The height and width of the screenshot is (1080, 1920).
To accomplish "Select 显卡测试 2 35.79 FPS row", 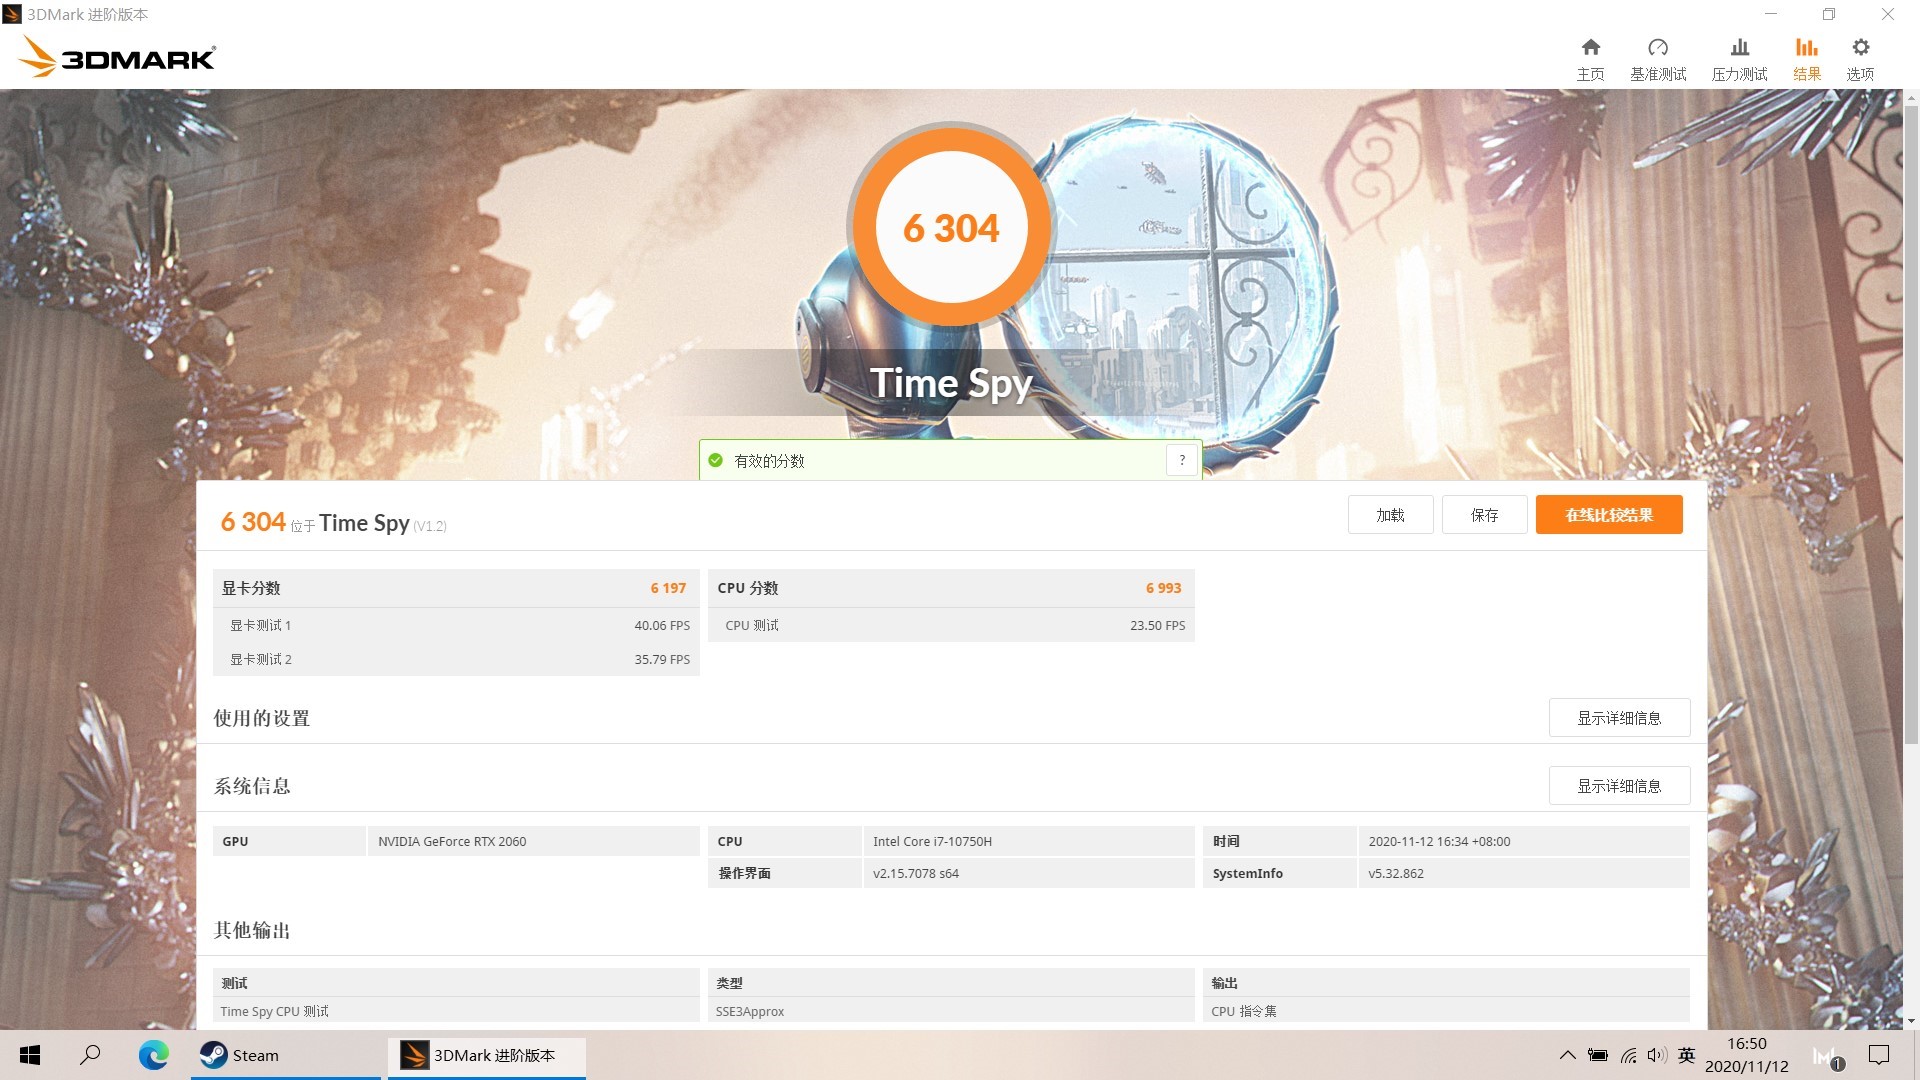I will pyautogui.click(x=456, y=659).
